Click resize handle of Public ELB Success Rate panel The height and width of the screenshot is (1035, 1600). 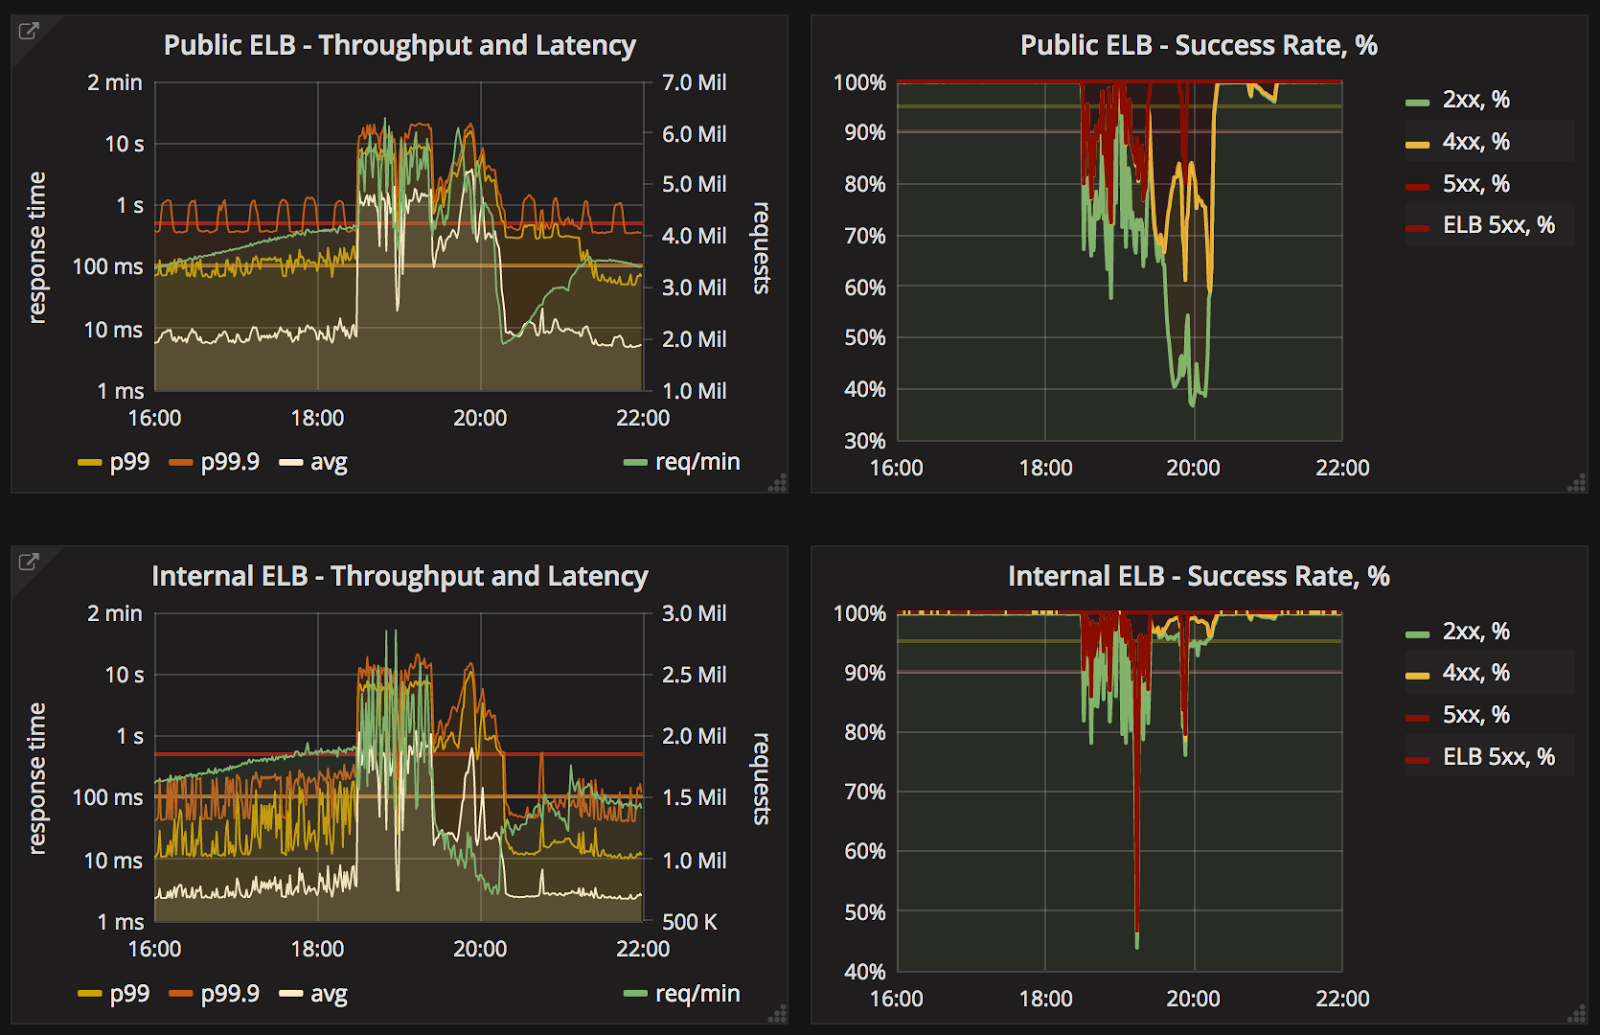click(1577, 483)
